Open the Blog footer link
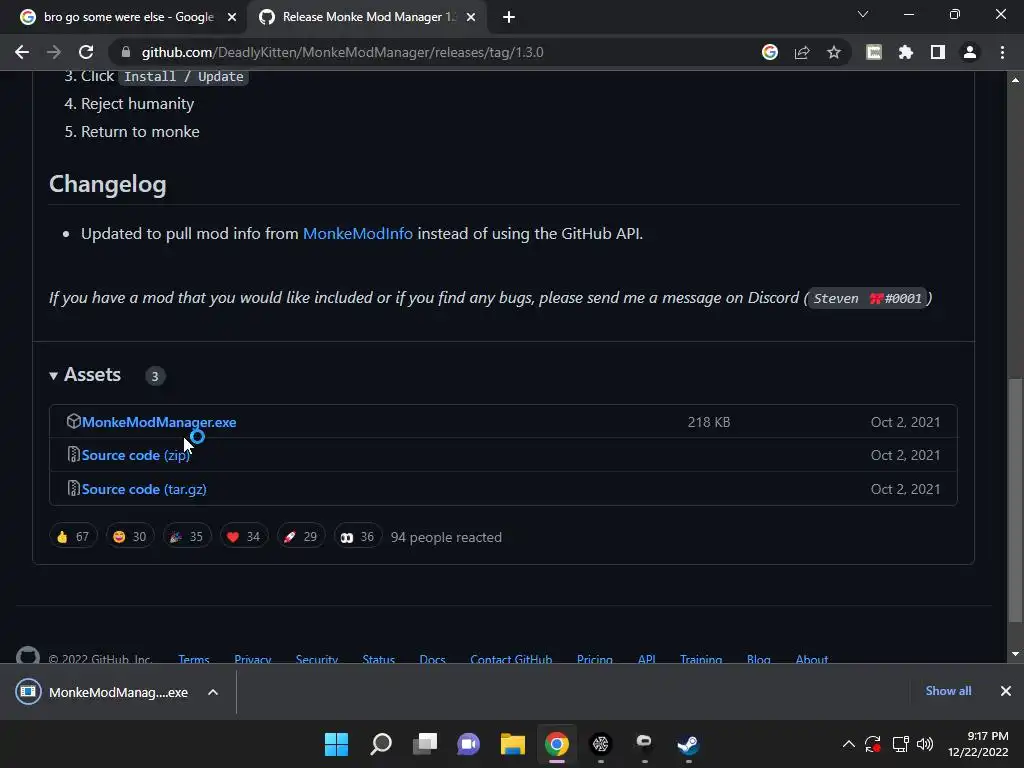The width and height of the screenshot is (1024, 768). coord(758,659)
